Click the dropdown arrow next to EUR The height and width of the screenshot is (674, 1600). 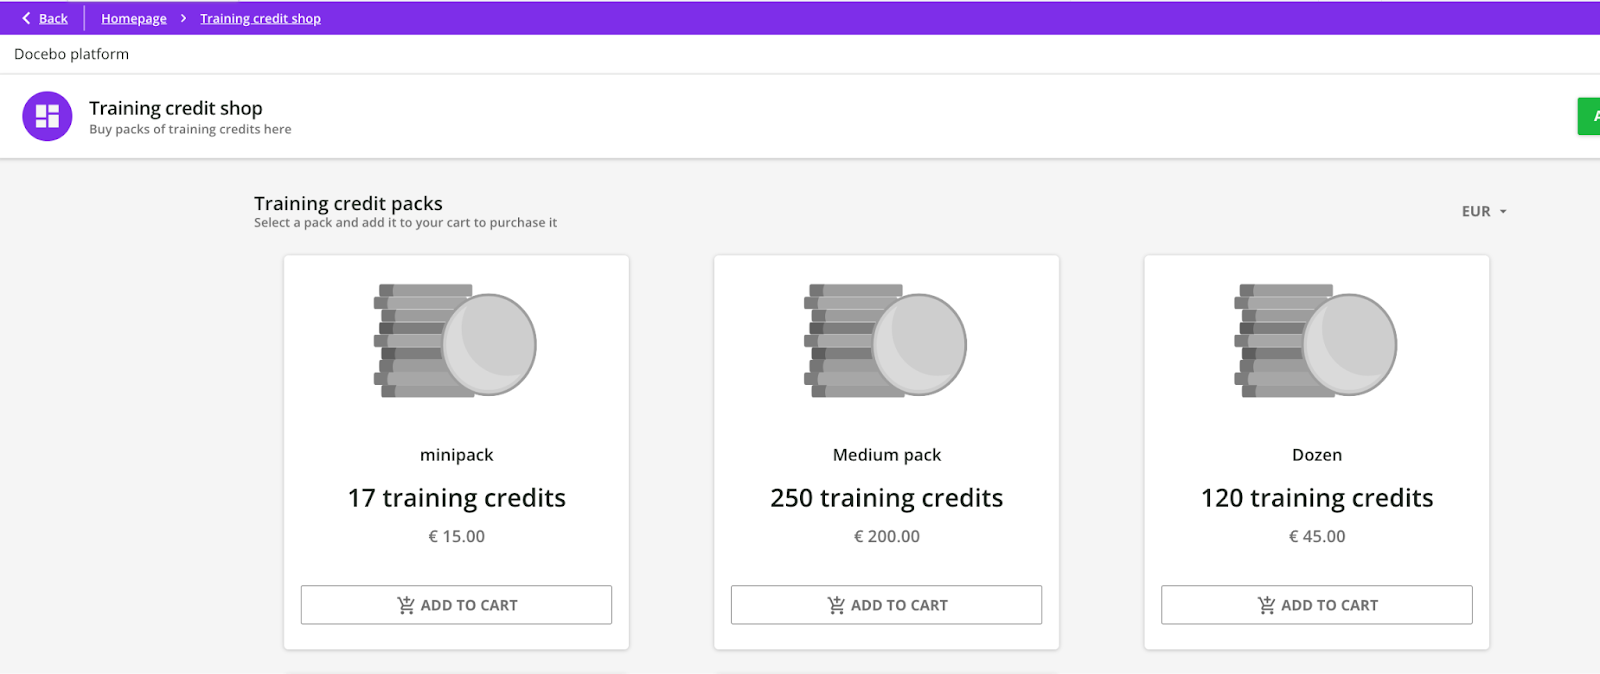pyautogui.click(x=1503, y=212)
